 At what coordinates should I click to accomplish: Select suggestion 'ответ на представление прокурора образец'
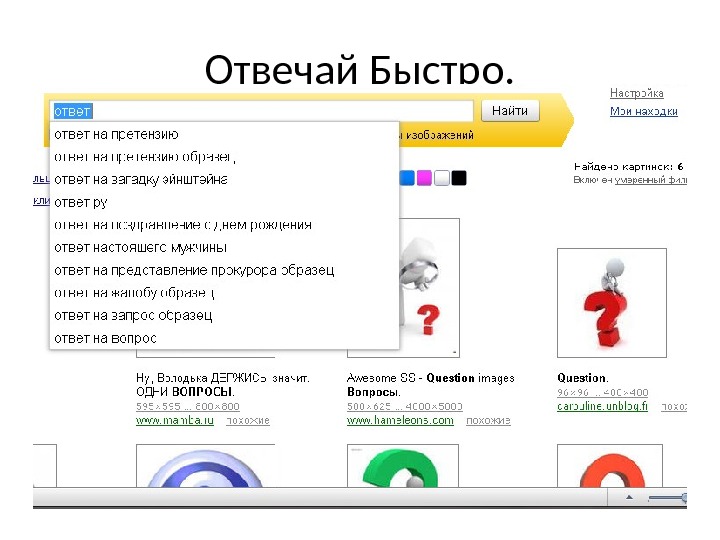[224, 270]
